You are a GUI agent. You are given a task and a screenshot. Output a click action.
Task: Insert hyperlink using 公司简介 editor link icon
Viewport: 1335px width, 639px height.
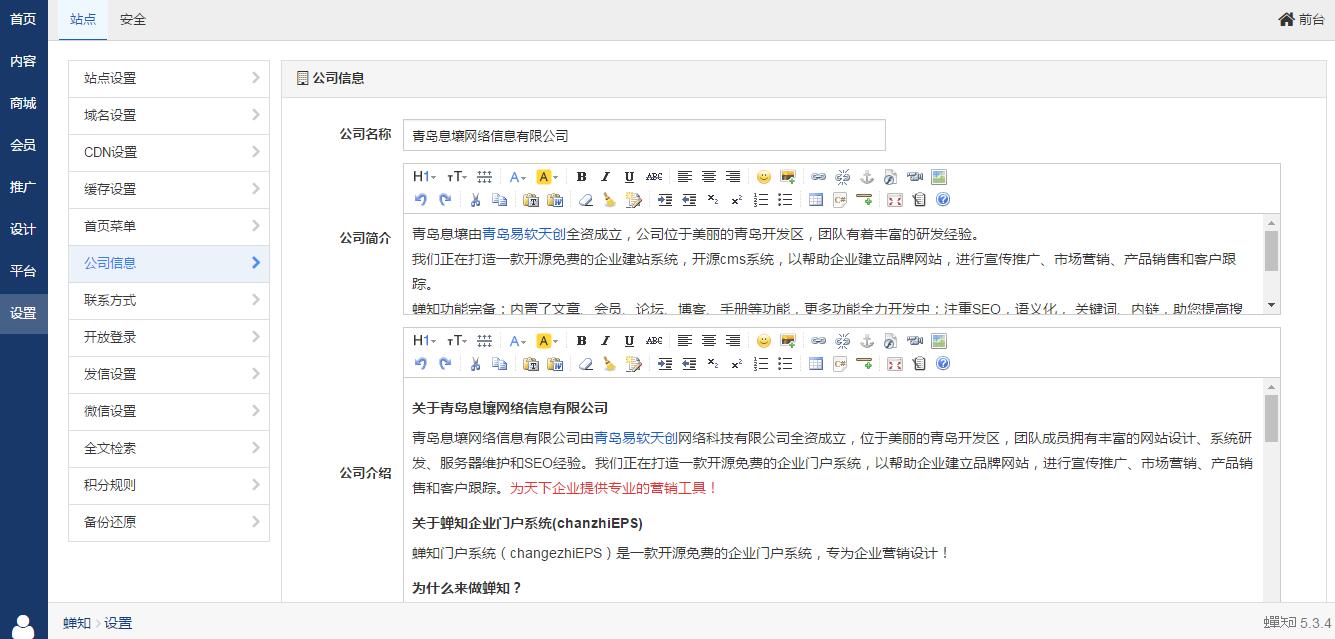[818, 177]
